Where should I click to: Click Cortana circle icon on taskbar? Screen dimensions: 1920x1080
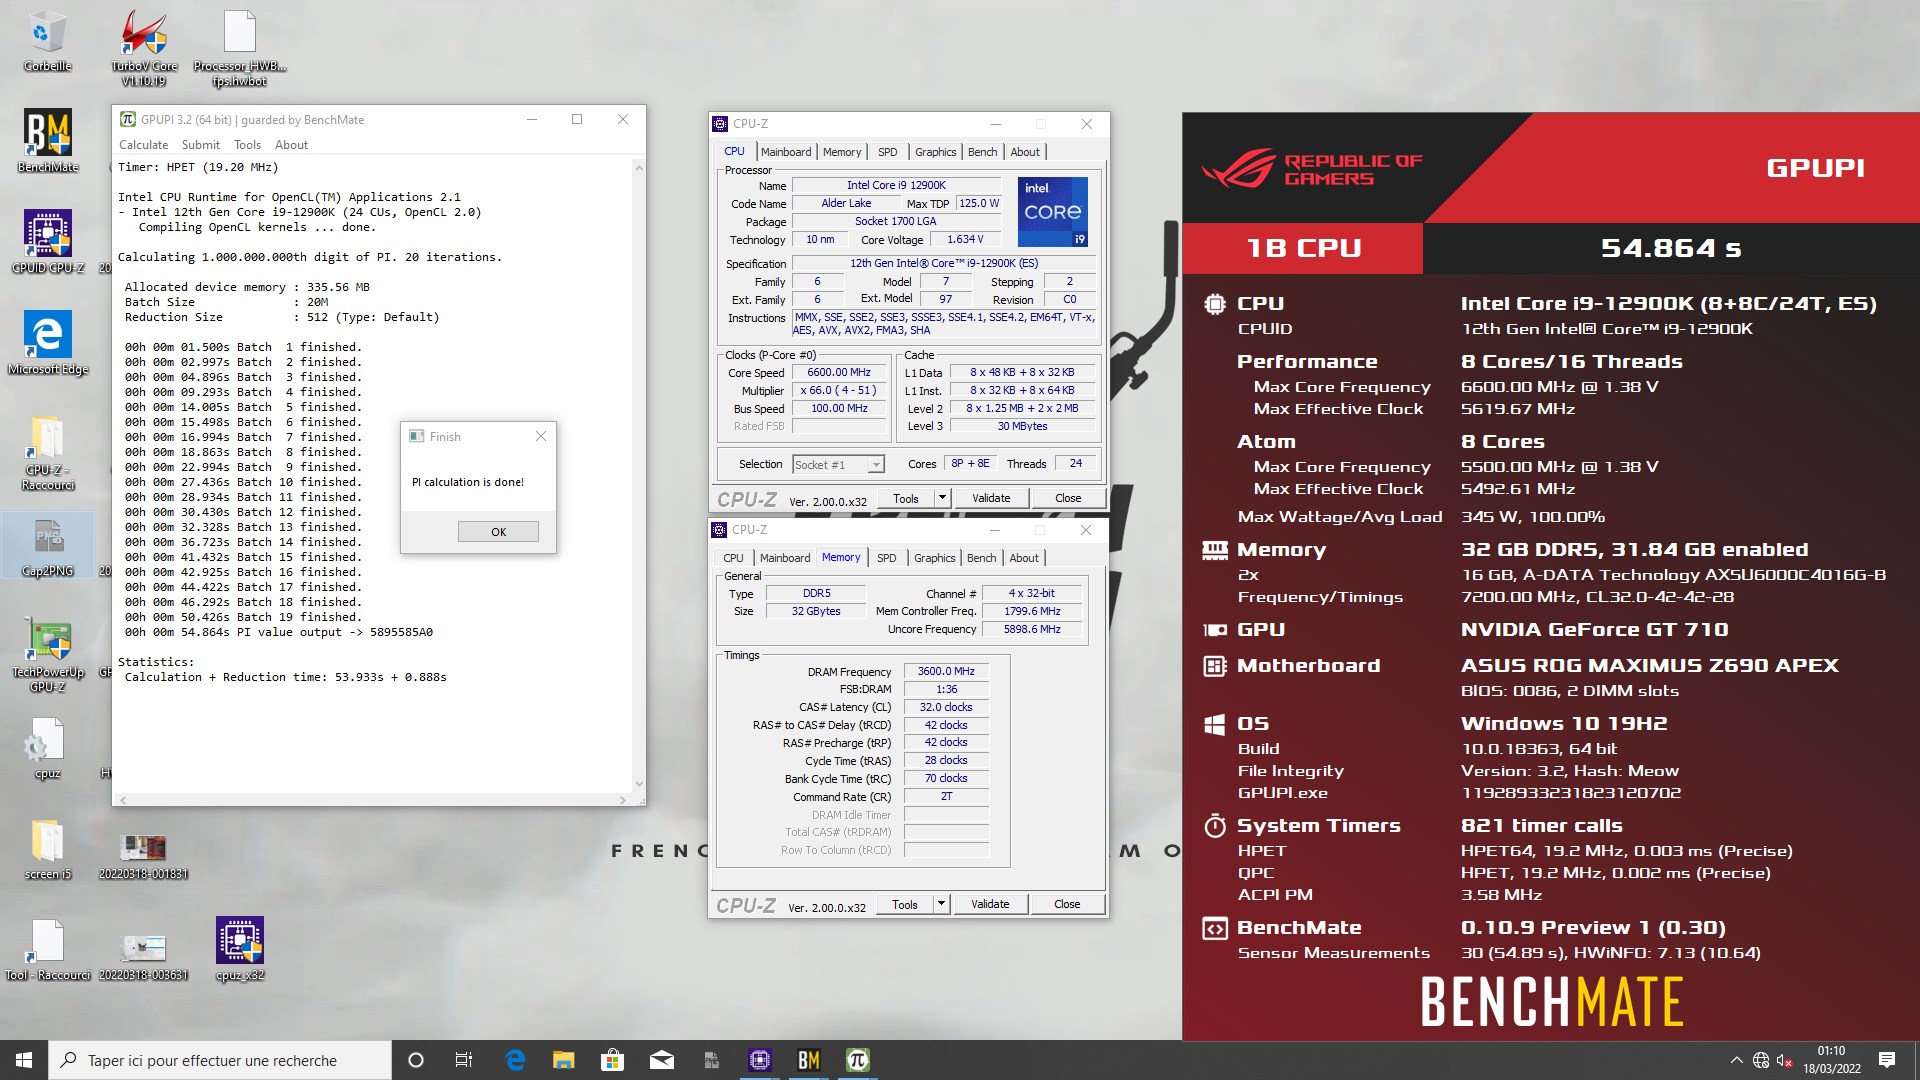coord(416,1060)
